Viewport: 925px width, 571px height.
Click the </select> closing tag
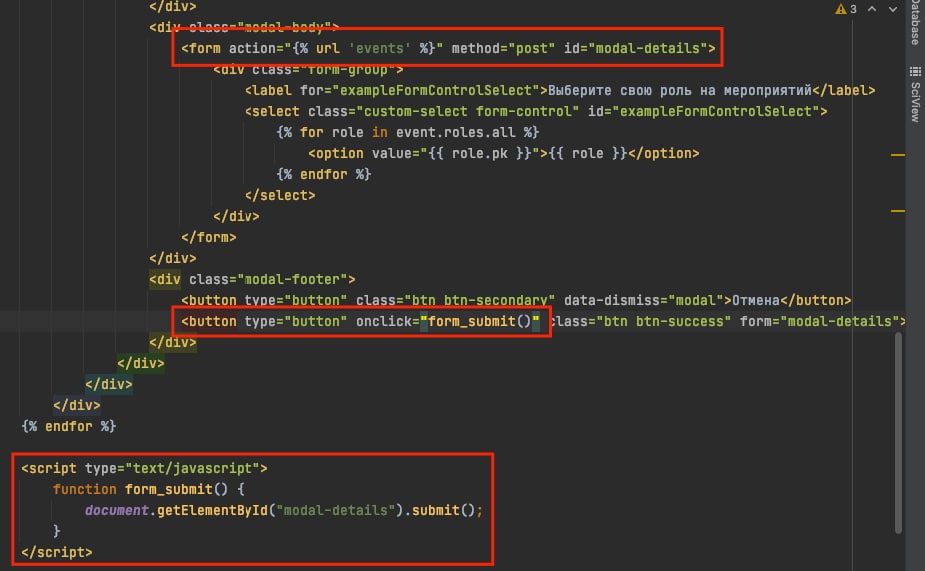coord(280,195)
